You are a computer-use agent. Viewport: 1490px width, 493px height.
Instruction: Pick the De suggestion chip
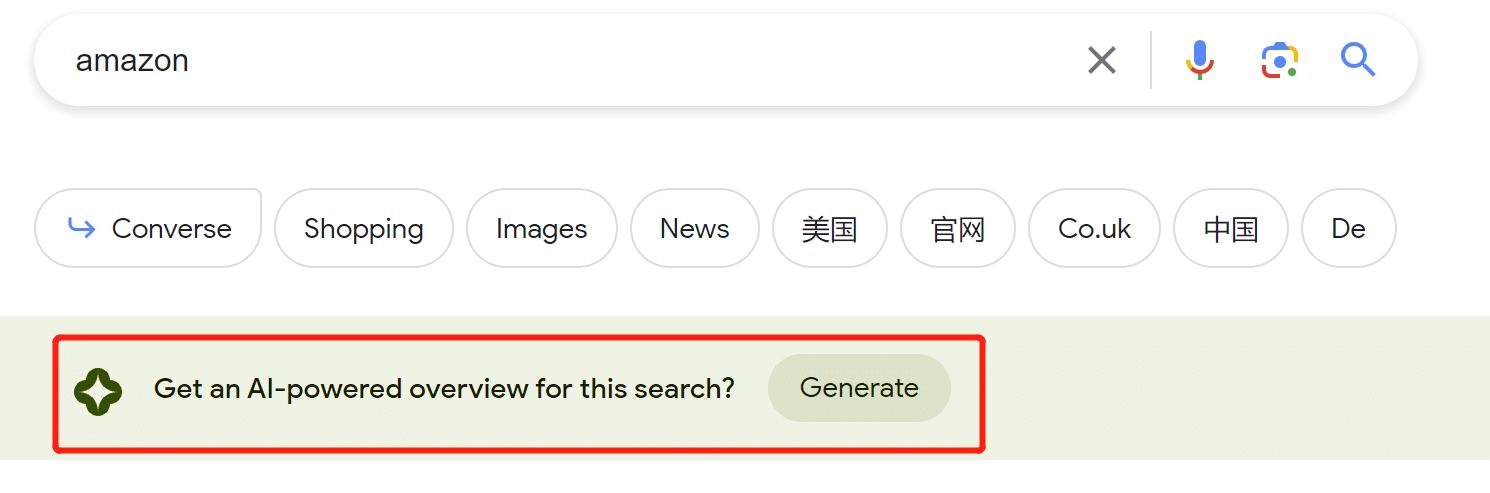[1348, 229]
